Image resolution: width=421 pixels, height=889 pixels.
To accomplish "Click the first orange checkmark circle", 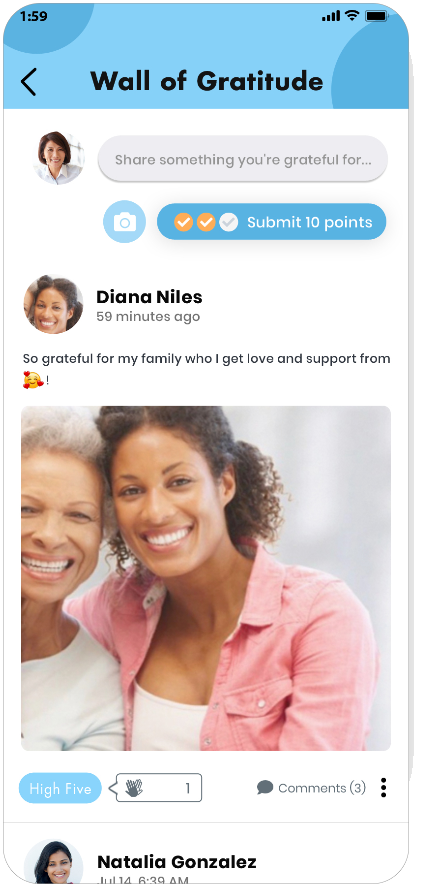I will tap(183, 222).
